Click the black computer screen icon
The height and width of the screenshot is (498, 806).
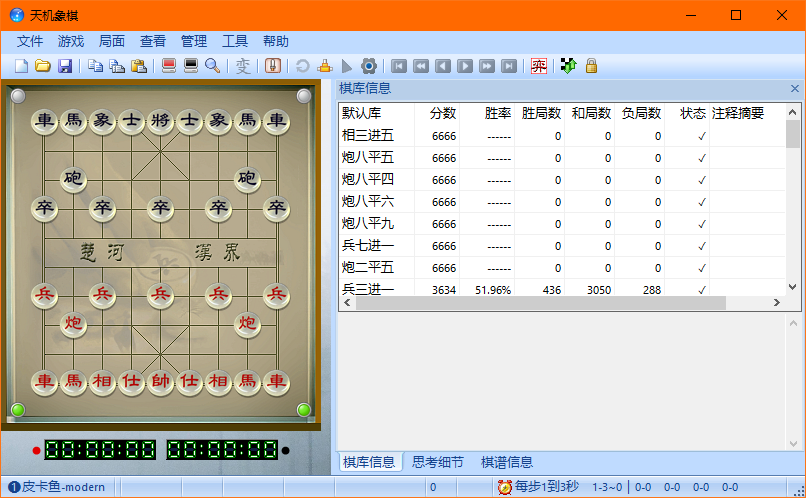click(191, 66)
